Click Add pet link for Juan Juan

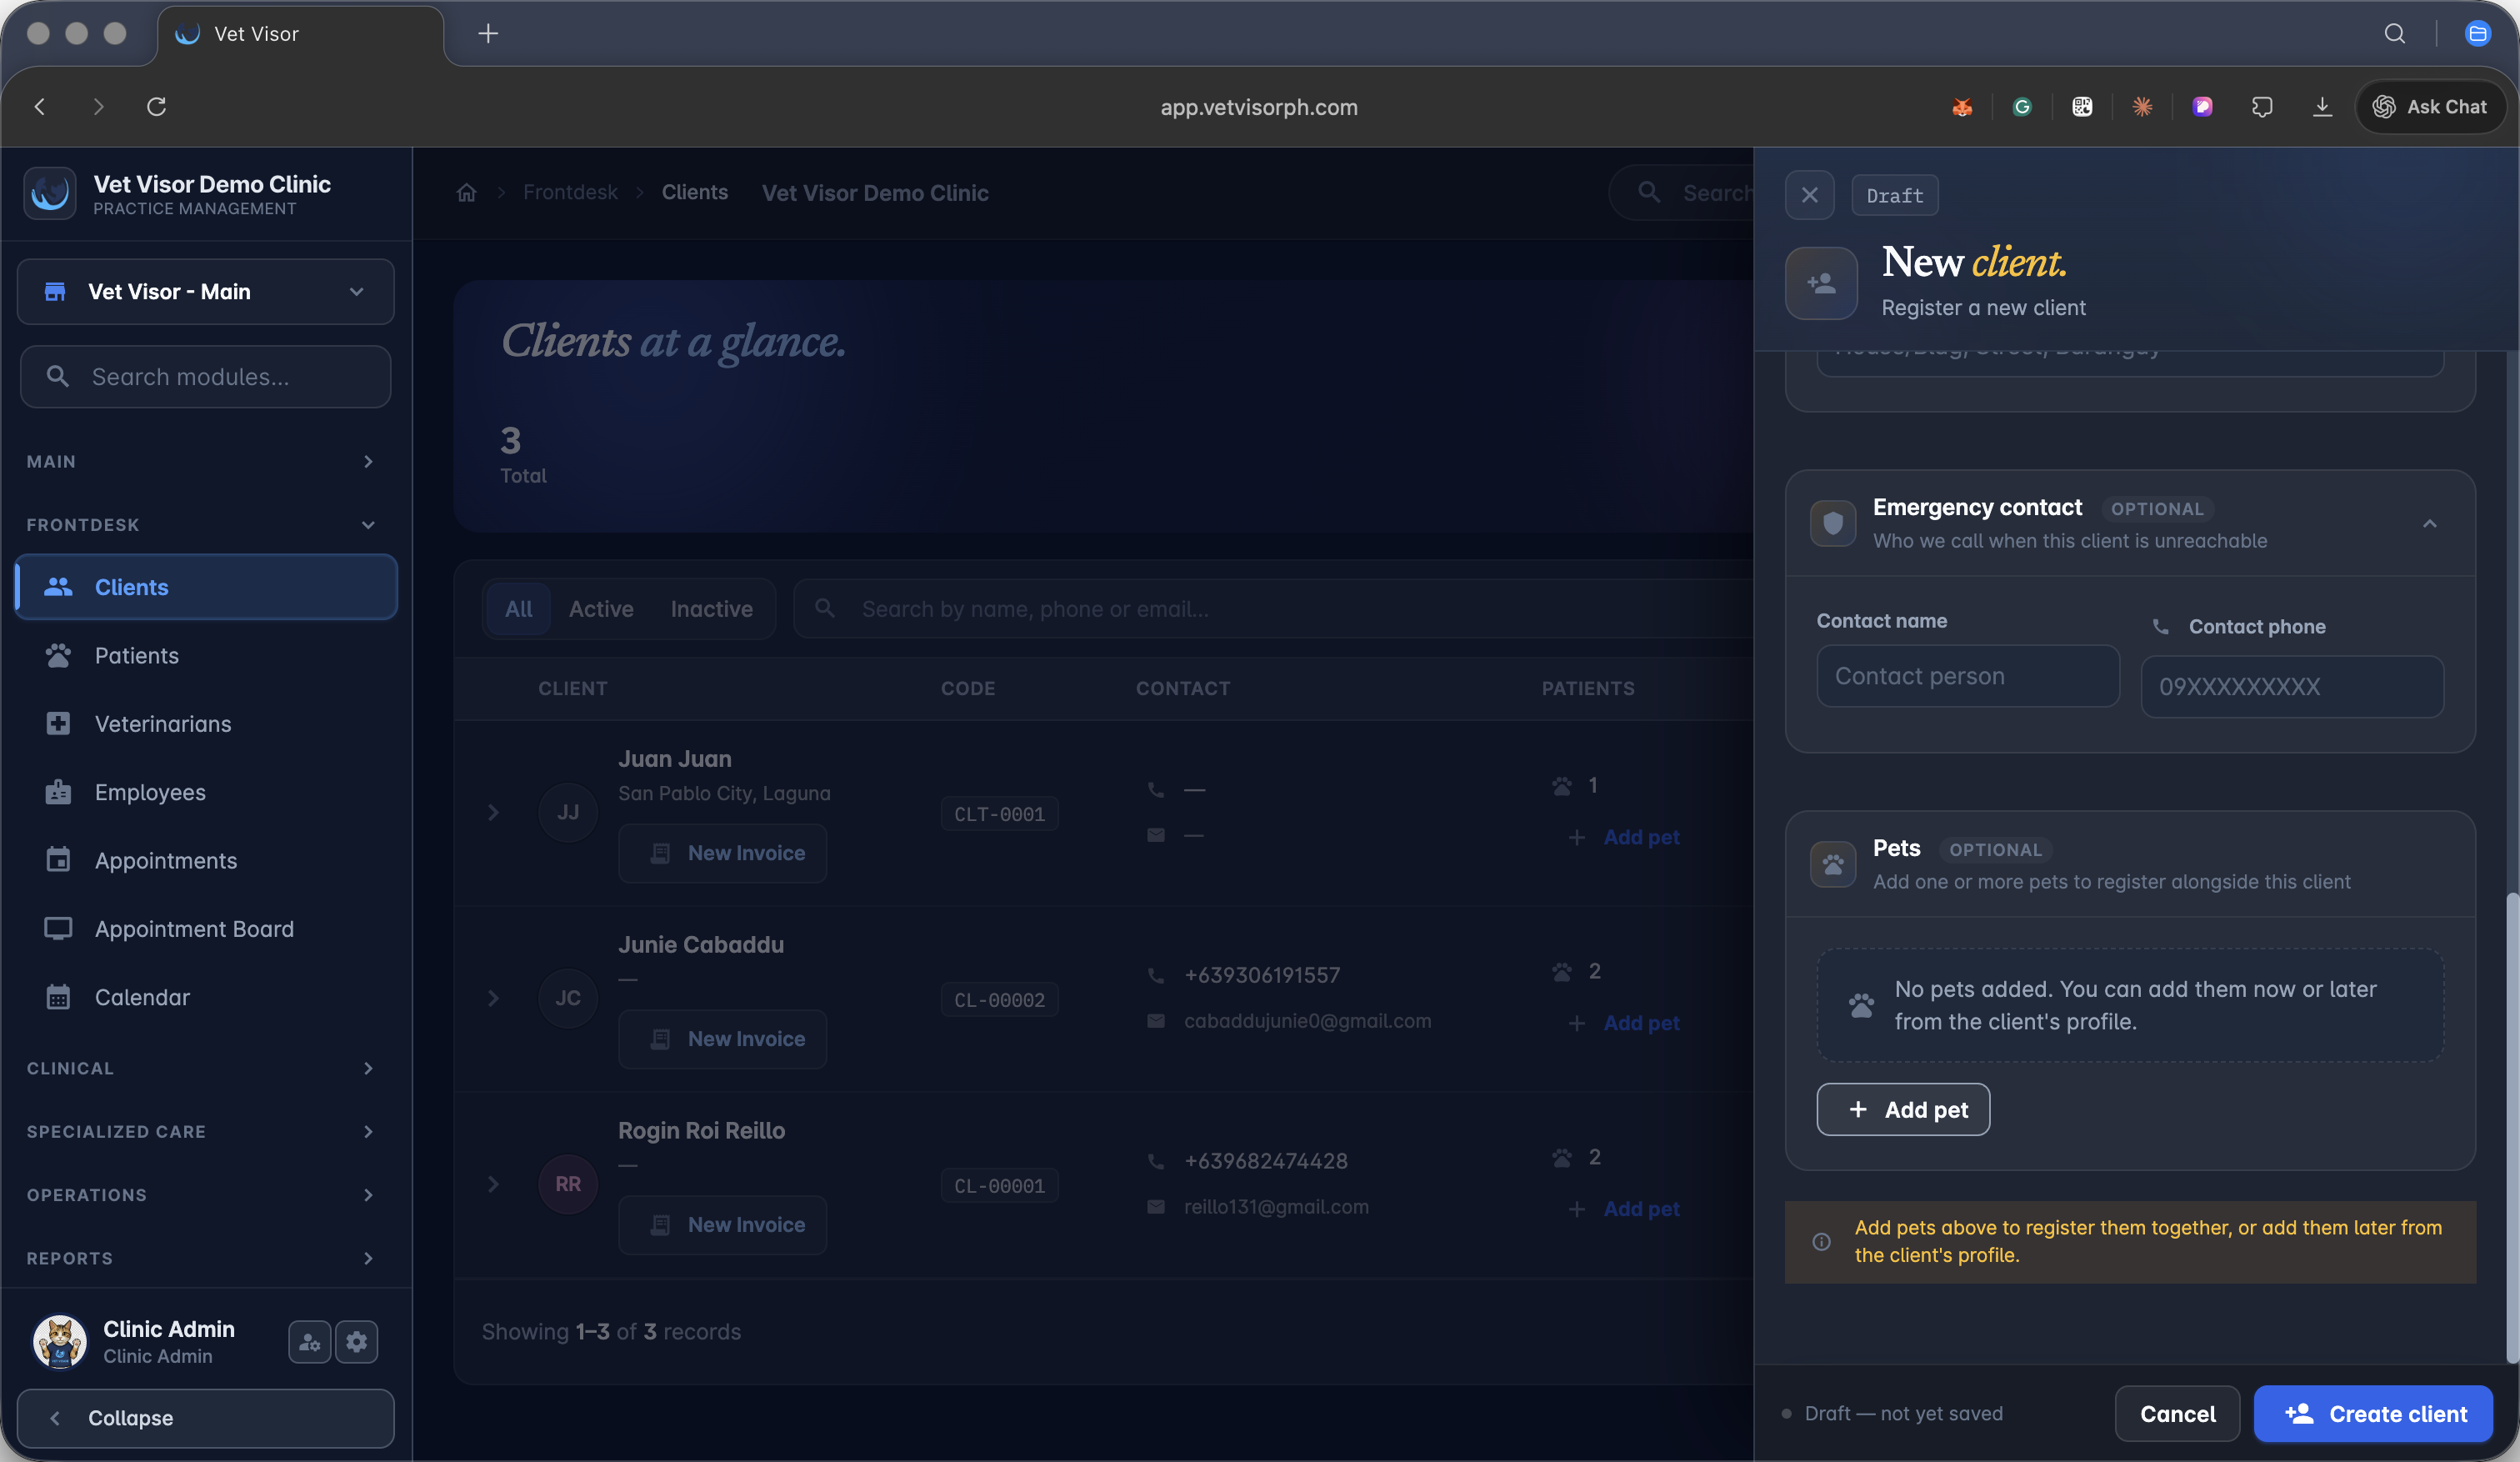tap(1625, 837)
